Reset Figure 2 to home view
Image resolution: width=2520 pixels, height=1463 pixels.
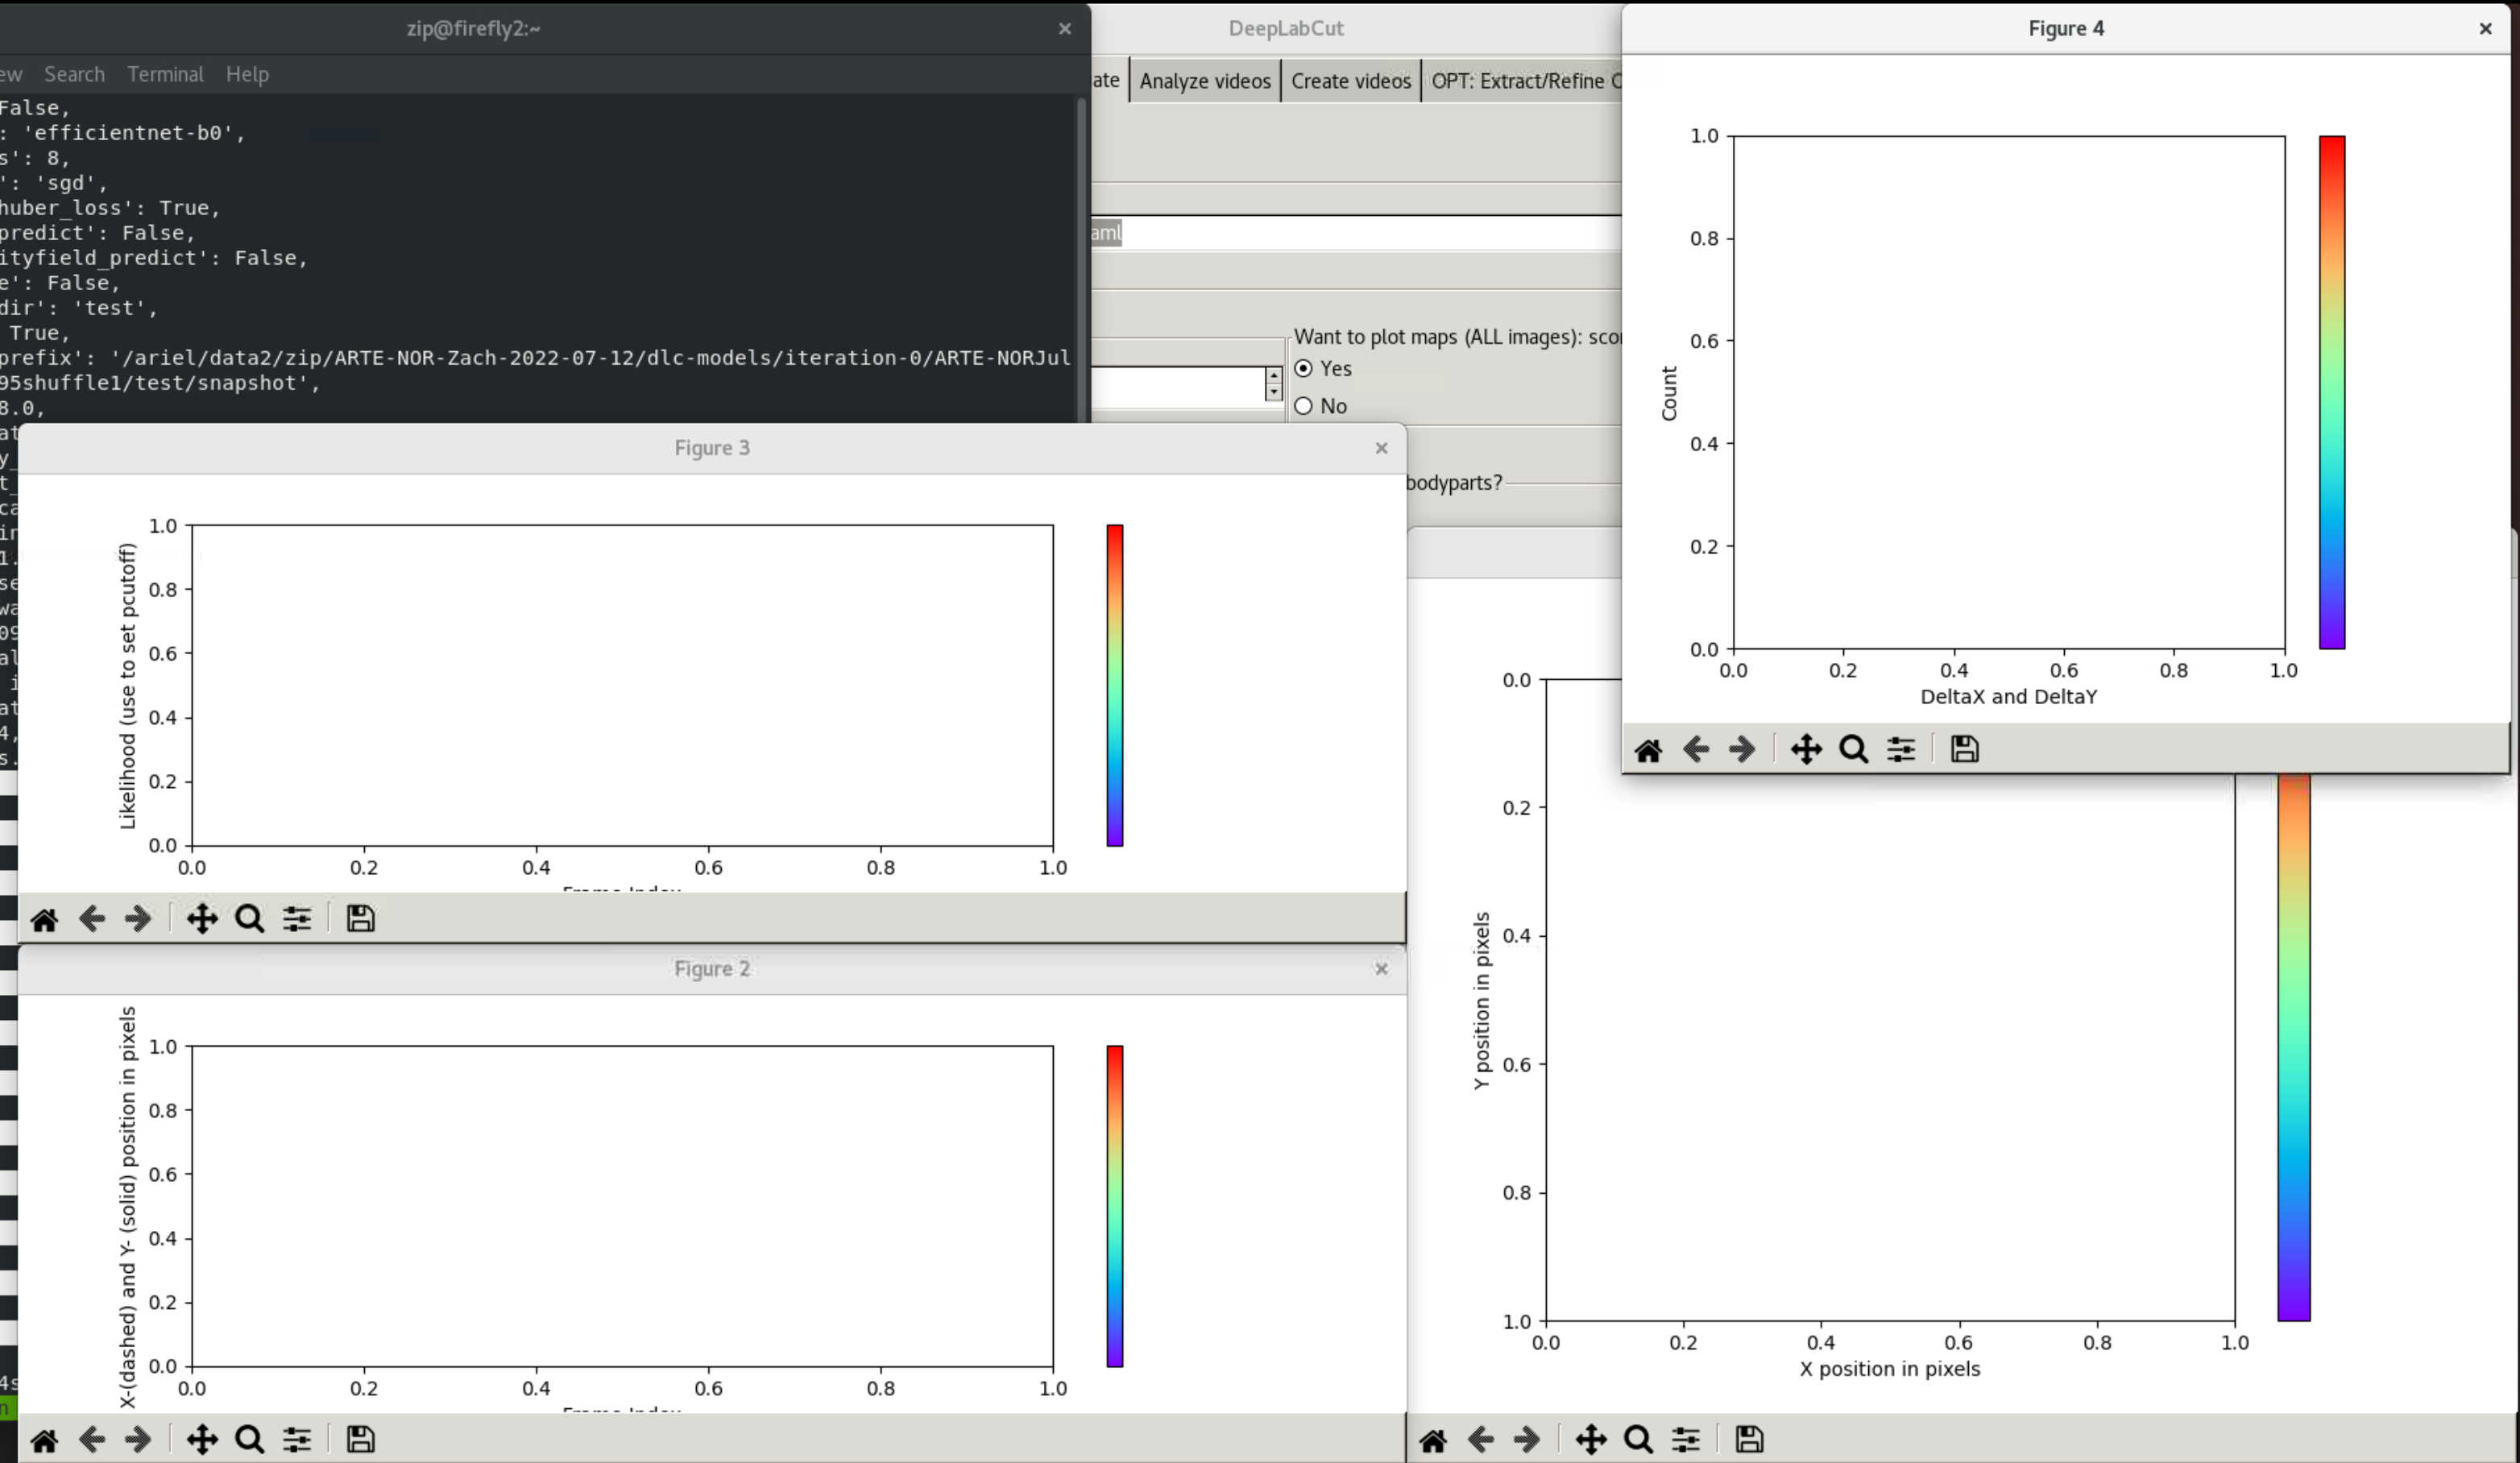tap(44, 1439)
